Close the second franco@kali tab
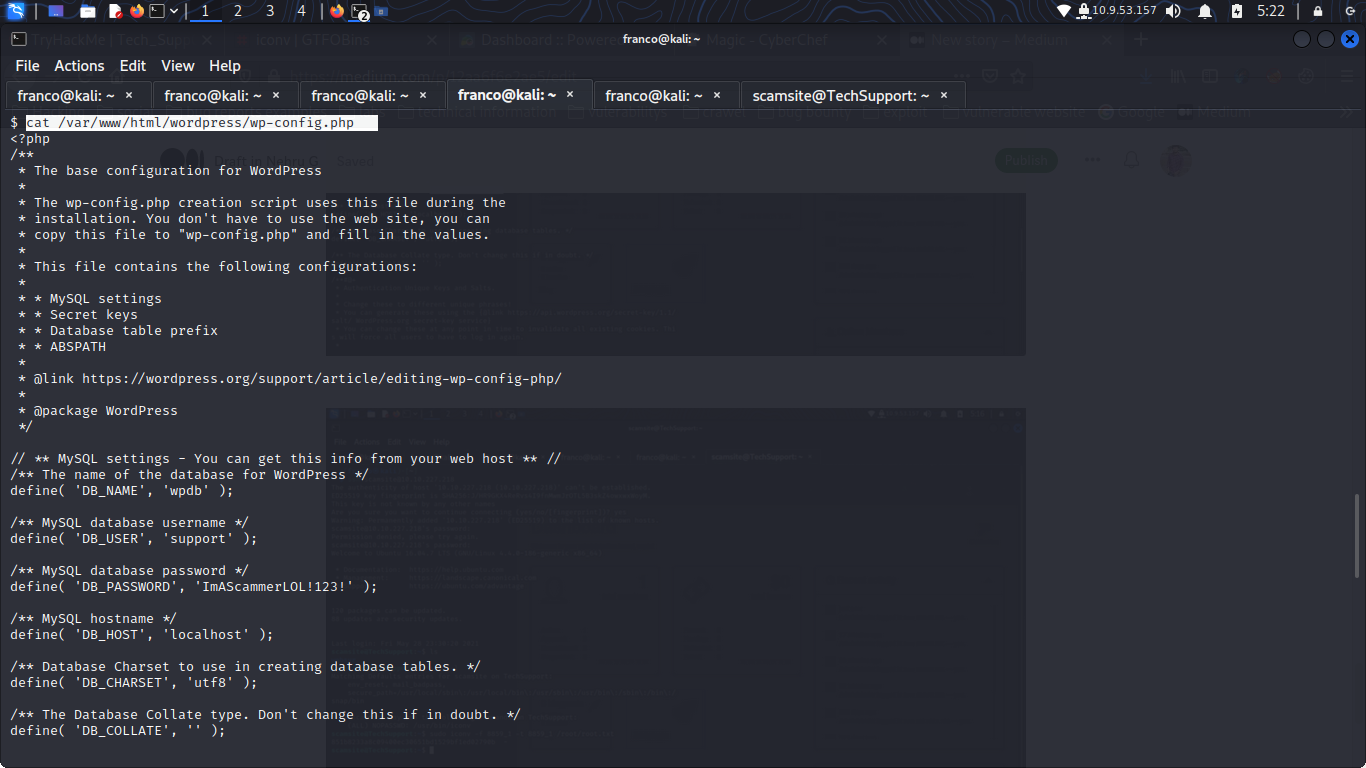This screenshot has width=1366, height=768. 277,95
